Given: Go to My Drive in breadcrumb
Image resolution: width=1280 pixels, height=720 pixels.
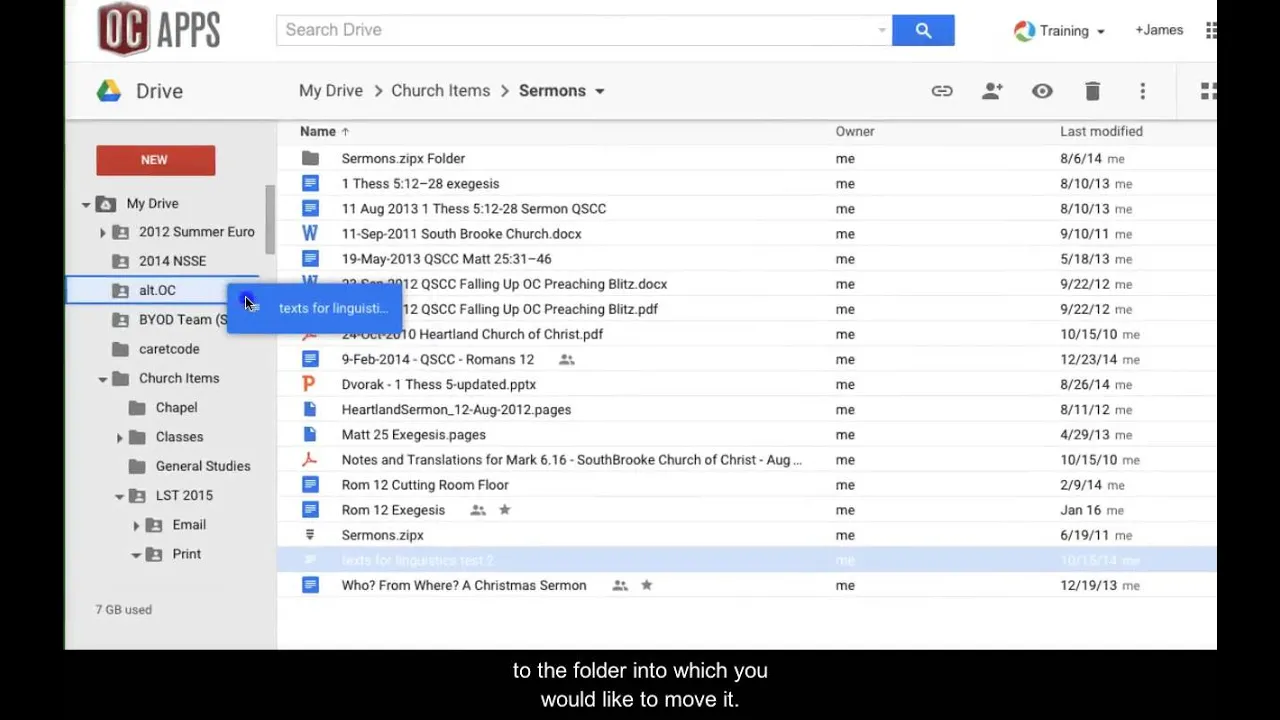Looking at the screenshot, I should 331,90.
